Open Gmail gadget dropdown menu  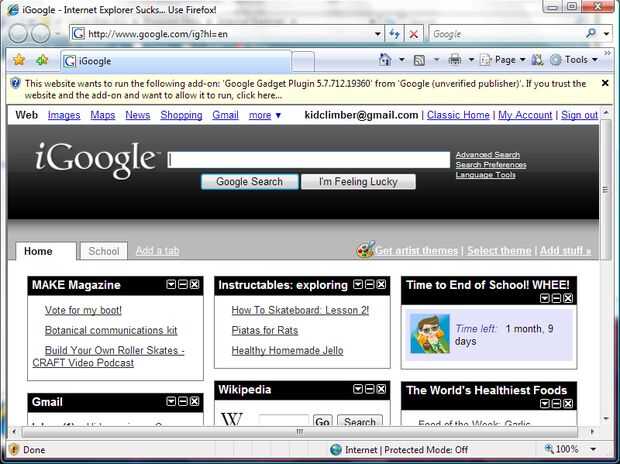(x=171, y=402)
